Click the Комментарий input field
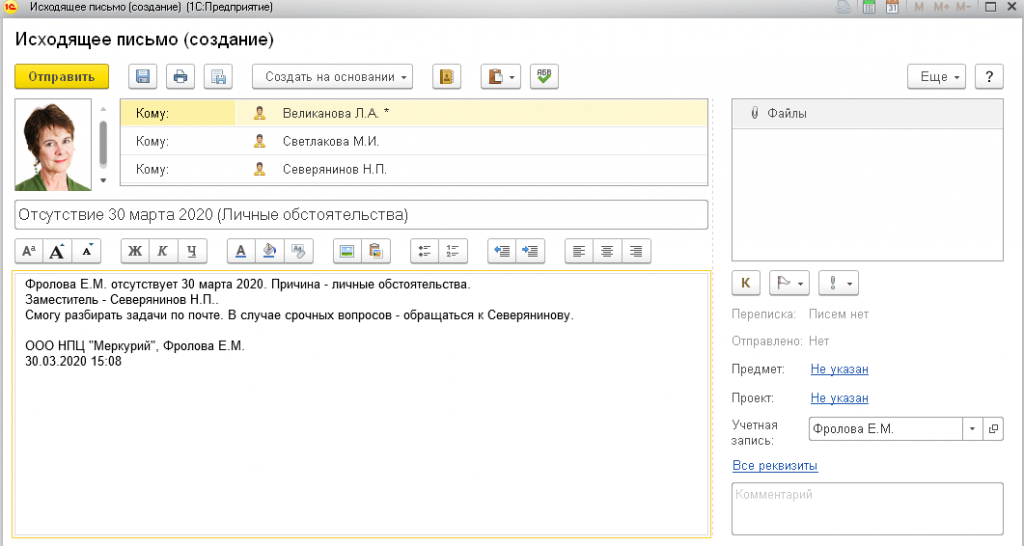The height and width of the screenshot is (546, 1024). [866, 508]
